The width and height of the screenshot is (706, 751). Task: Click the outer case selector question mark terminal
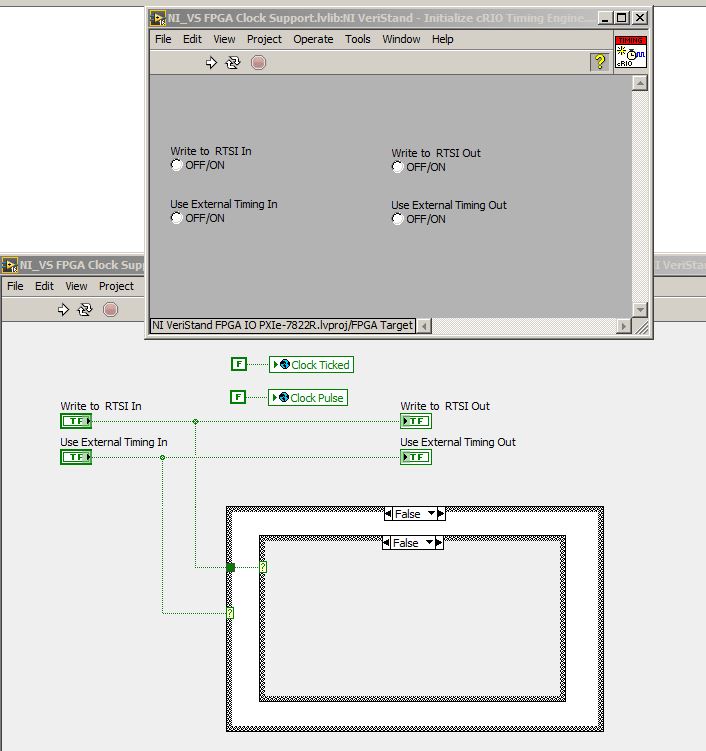click(x=230, y=613)
